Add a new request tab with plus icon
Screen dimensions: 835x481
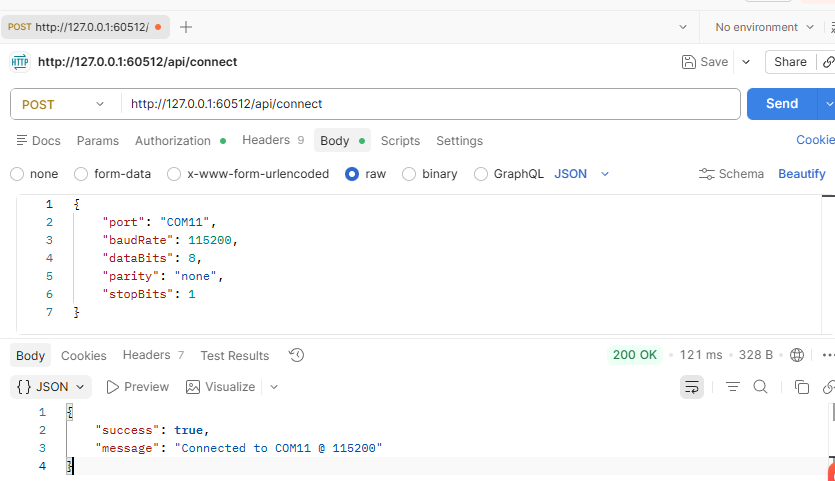coord(185,27)
